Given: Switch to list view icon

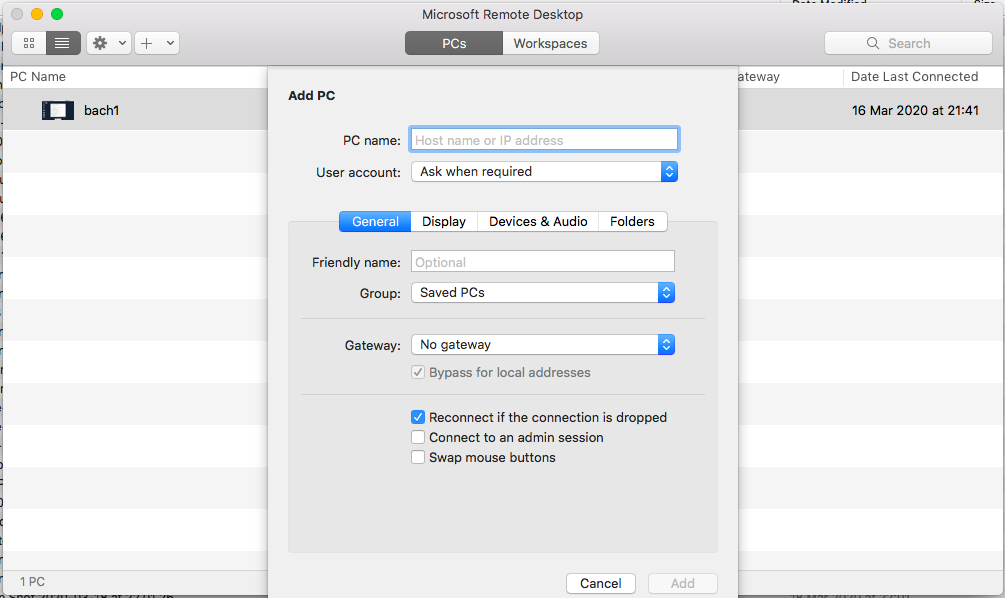Looking at the screenshot, I should (62, 43).
